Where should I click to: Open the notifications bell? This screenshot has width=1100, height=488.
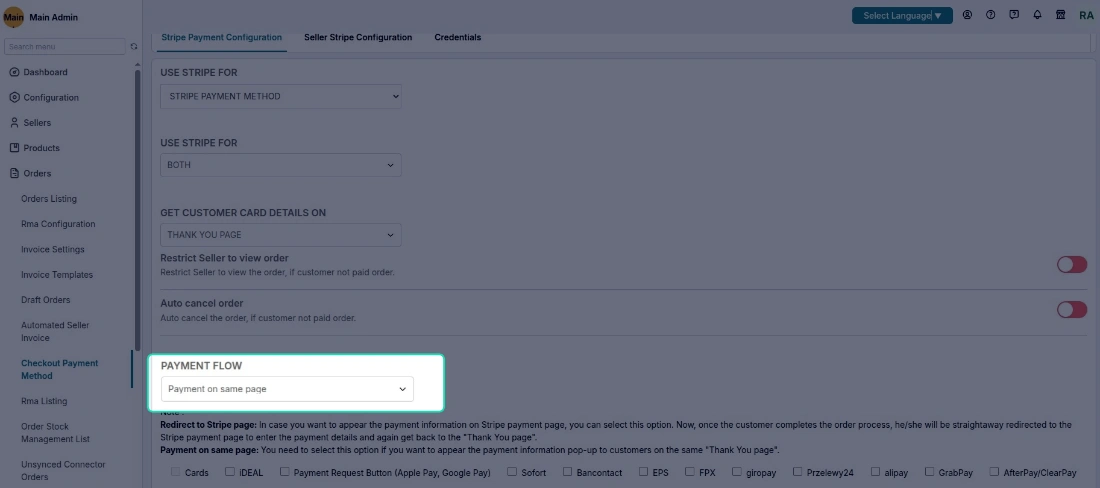(1038, 15)
